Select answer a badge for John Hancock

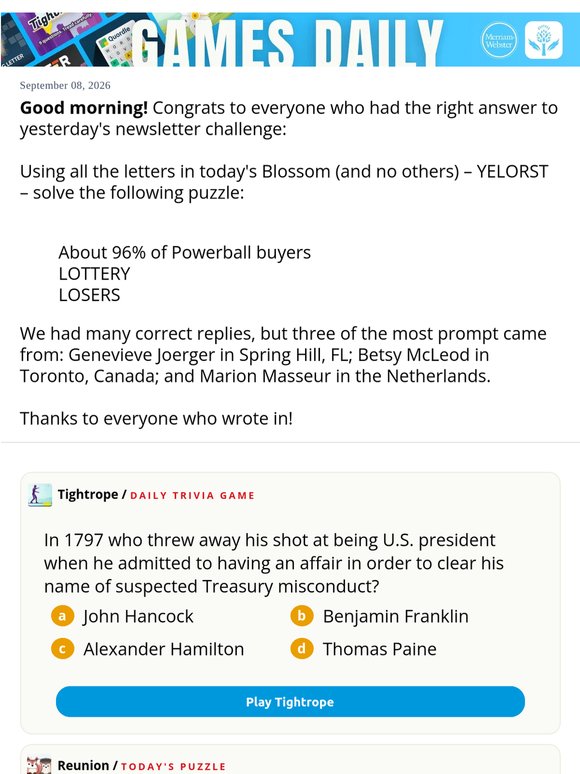pos(62,616)
